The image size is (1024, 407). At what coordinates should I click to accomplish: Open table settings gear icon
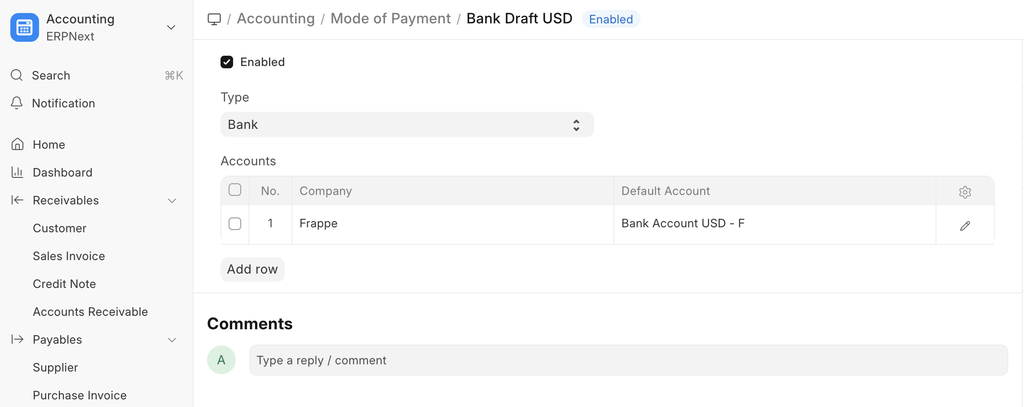[x=965, y=192]
